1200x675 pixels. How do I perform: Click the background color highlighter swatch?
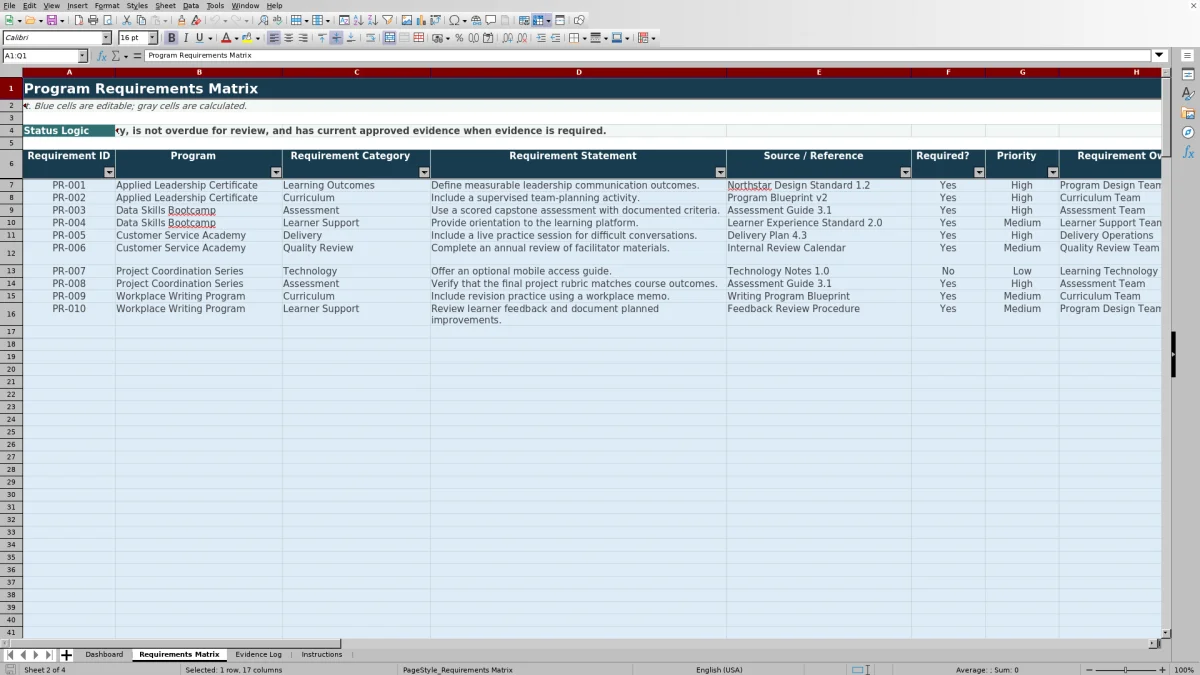tap(246, 38)
